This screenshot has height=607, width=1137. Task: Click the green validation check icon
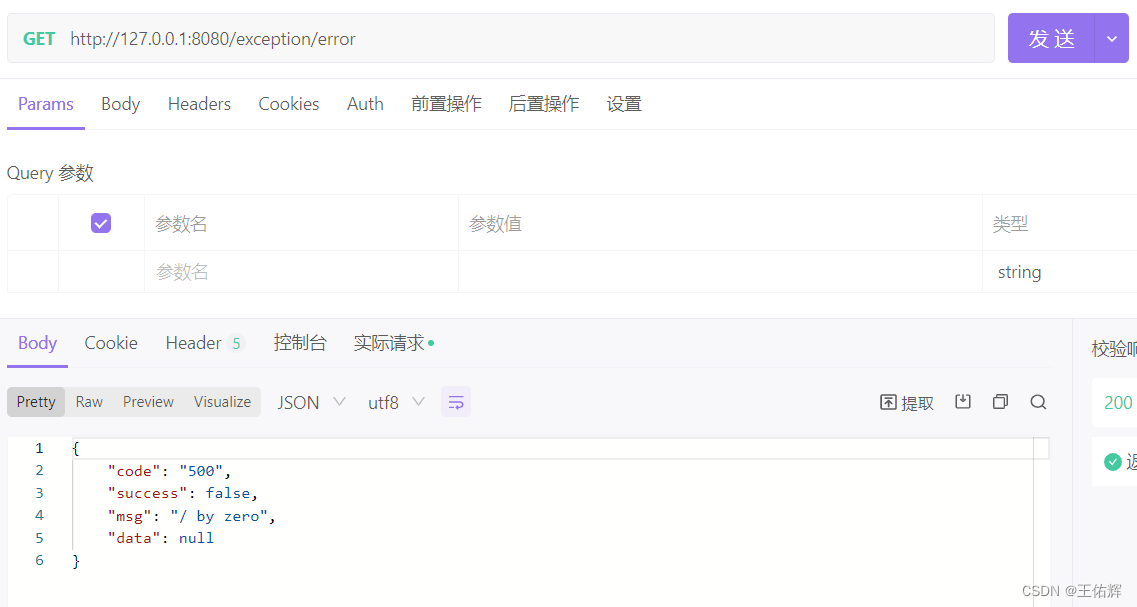click(x=1112, y=461)
